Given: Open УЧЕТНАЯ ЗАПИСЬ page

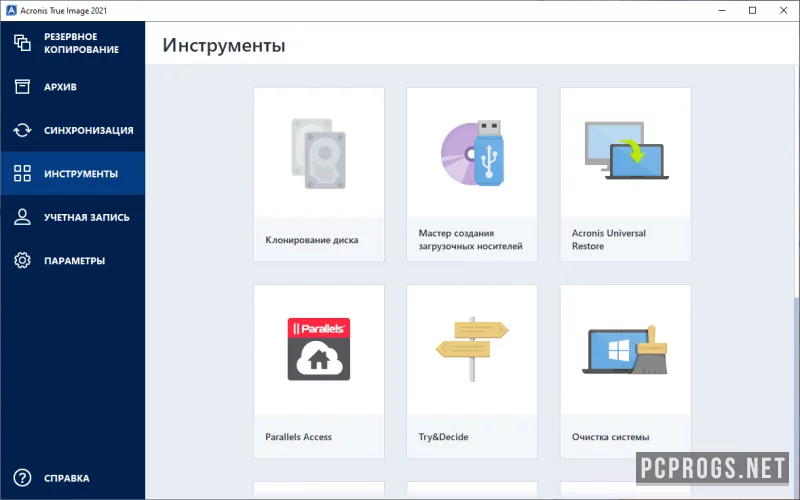Looking at the screenshot, I should pos(87,217).
